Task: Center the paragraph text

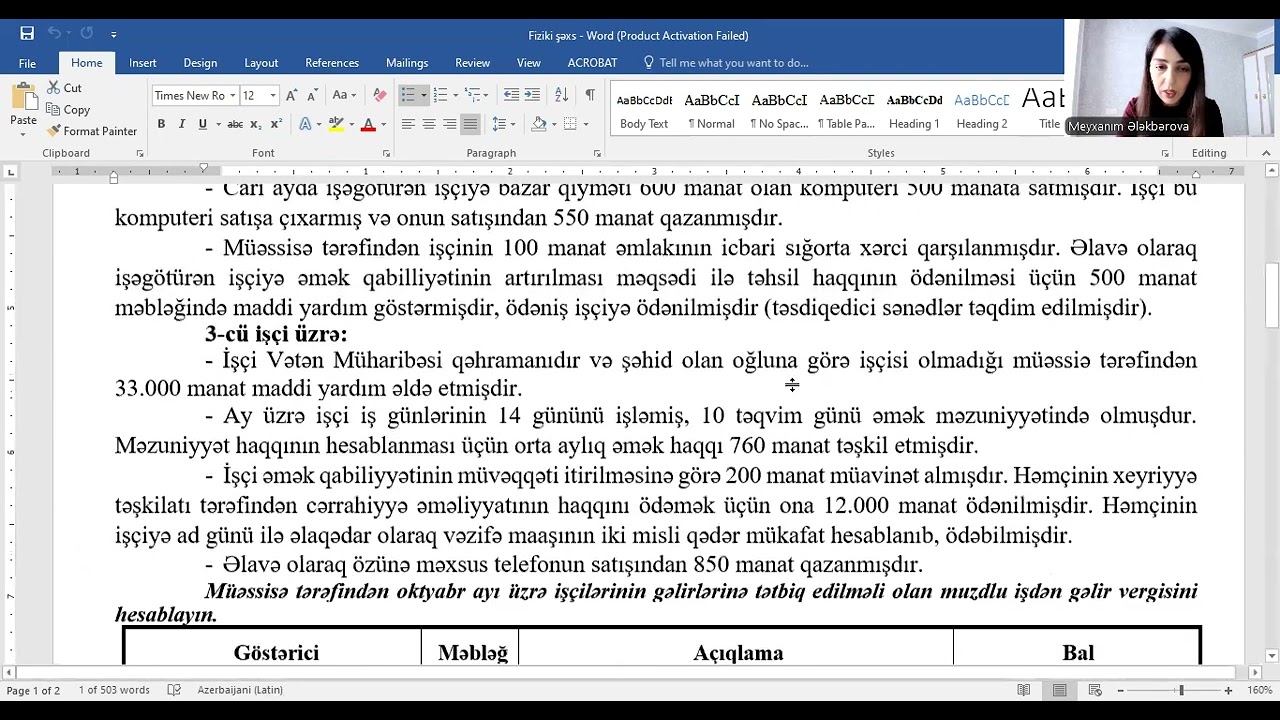Action: point(428,124)
